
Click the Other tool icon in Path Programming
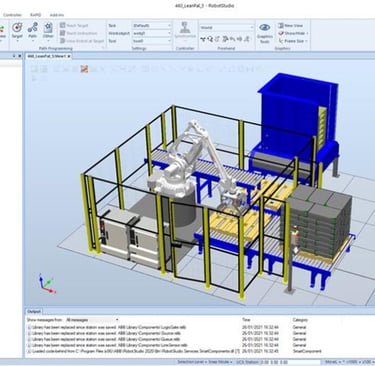pos(48,30)
